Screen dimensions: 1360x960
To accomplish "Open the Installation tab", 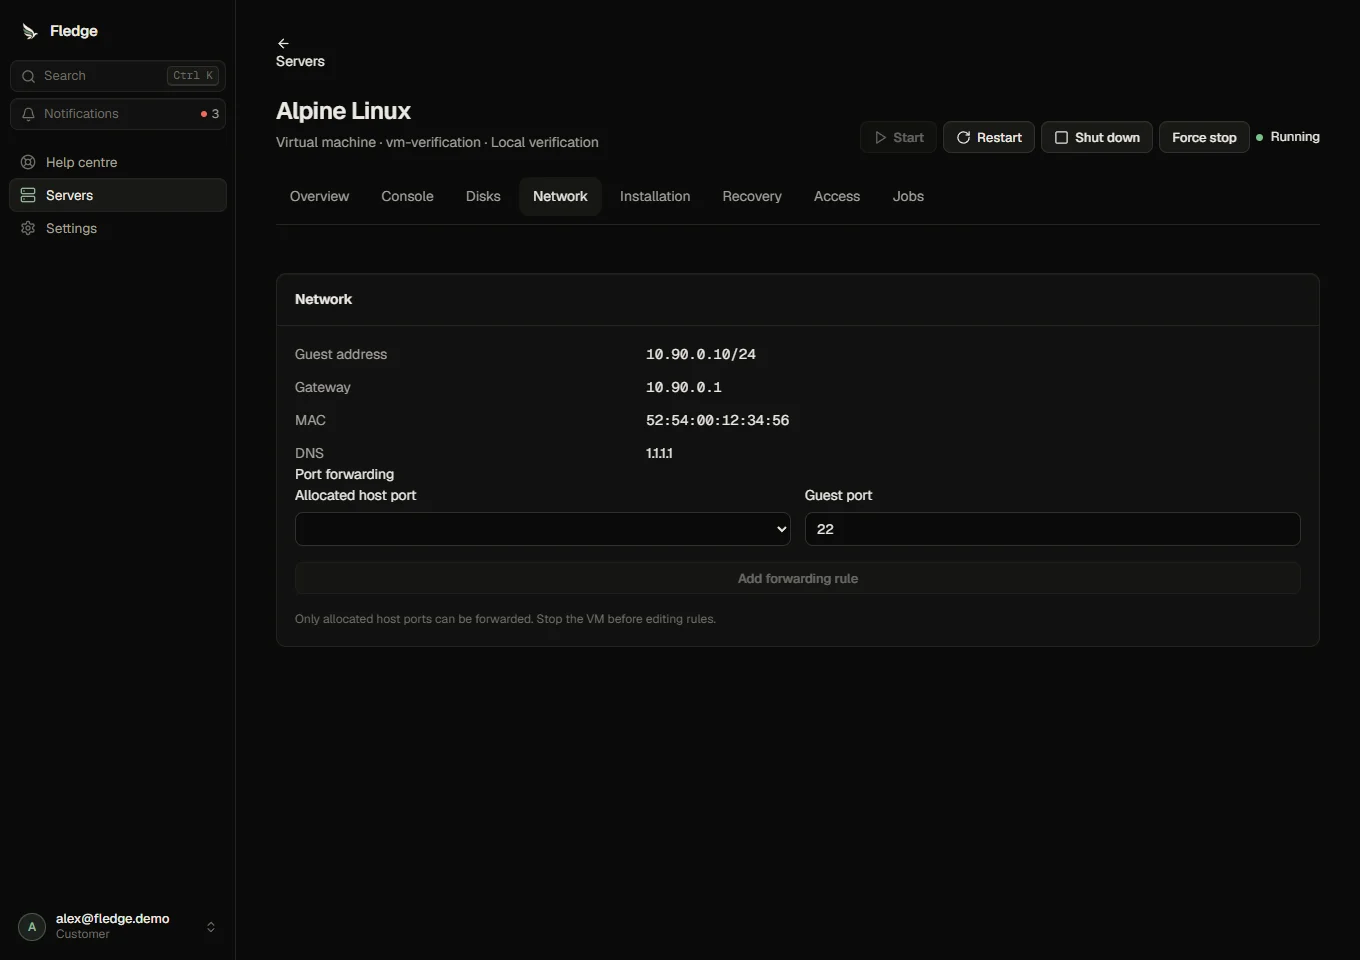I will click(x=655, y=196).
